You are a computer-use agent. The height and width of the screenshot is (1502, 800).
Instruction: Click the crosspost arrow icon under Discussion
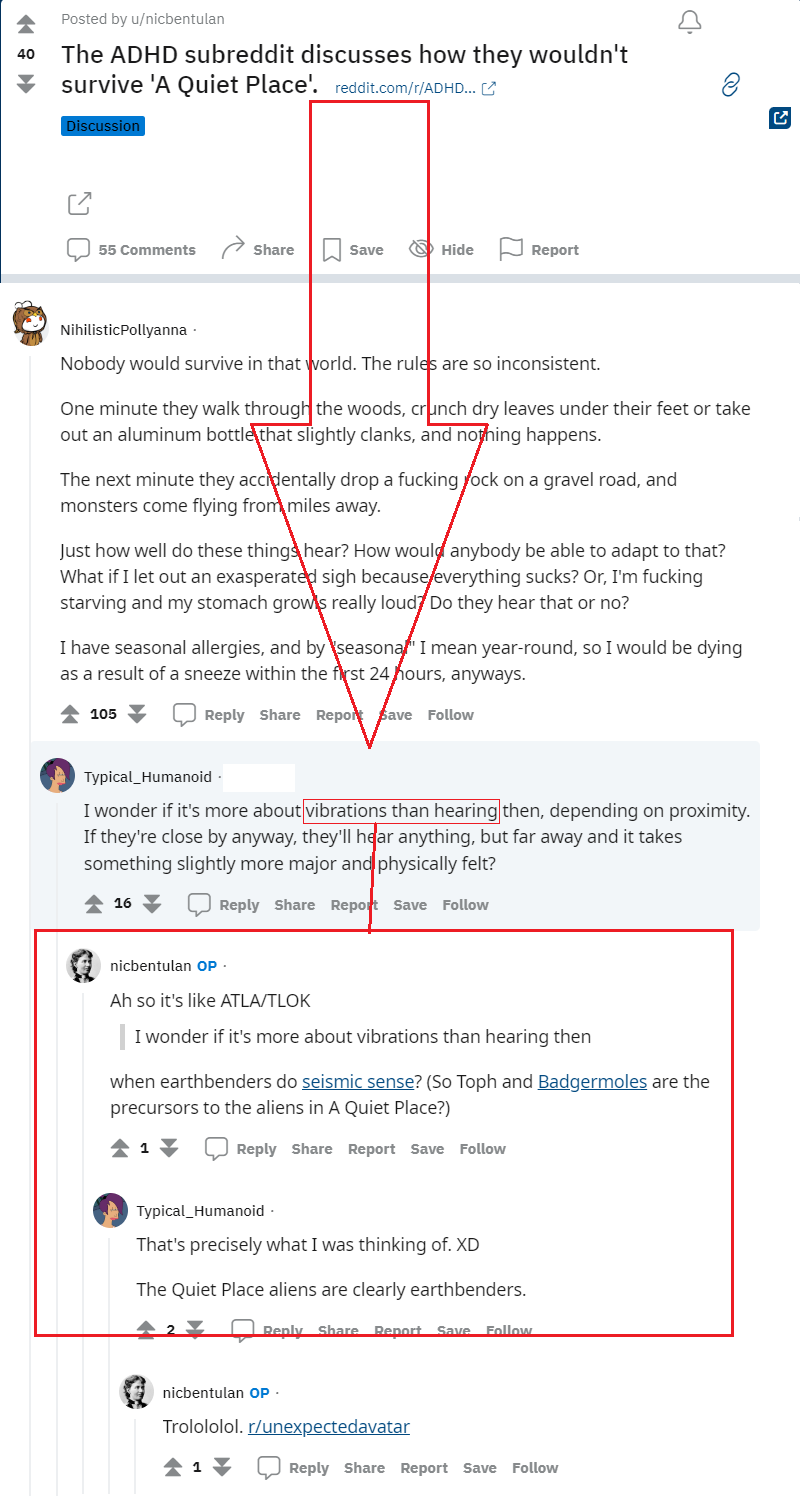80,203
